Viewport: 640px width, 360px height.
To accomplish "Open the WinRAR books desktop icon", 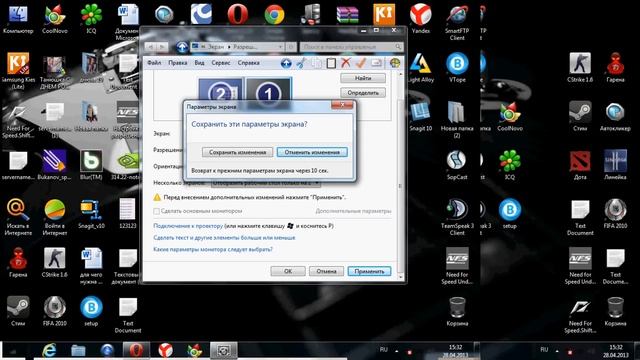I will click(347, 15).
